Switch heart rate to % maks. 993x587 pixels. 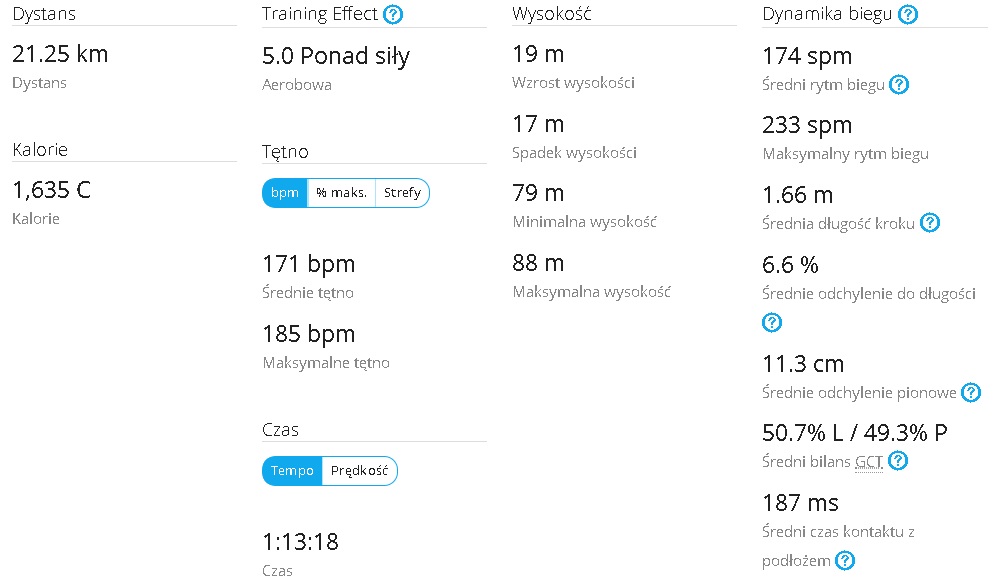point(341,193)
